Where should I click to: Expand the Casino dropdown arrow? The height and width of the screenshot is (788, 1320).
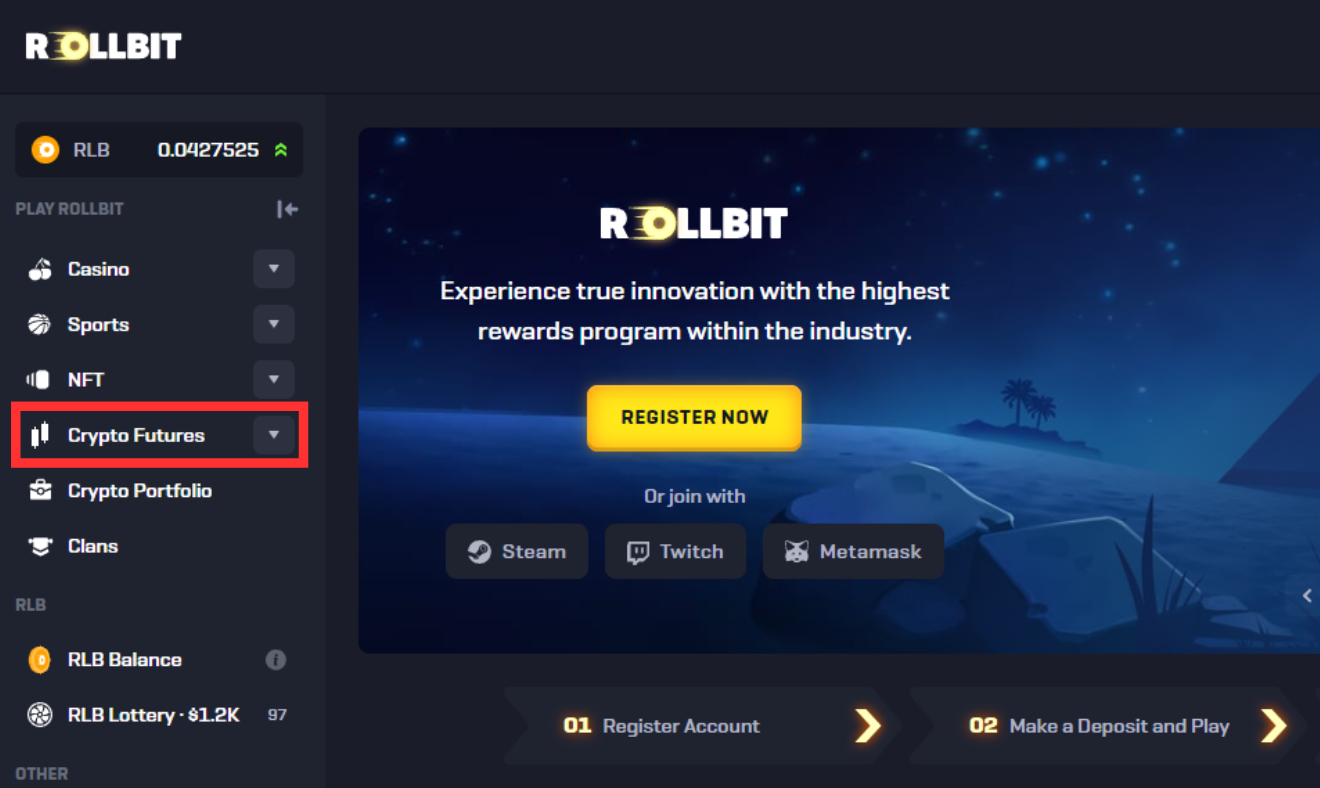tap(274, 269)
